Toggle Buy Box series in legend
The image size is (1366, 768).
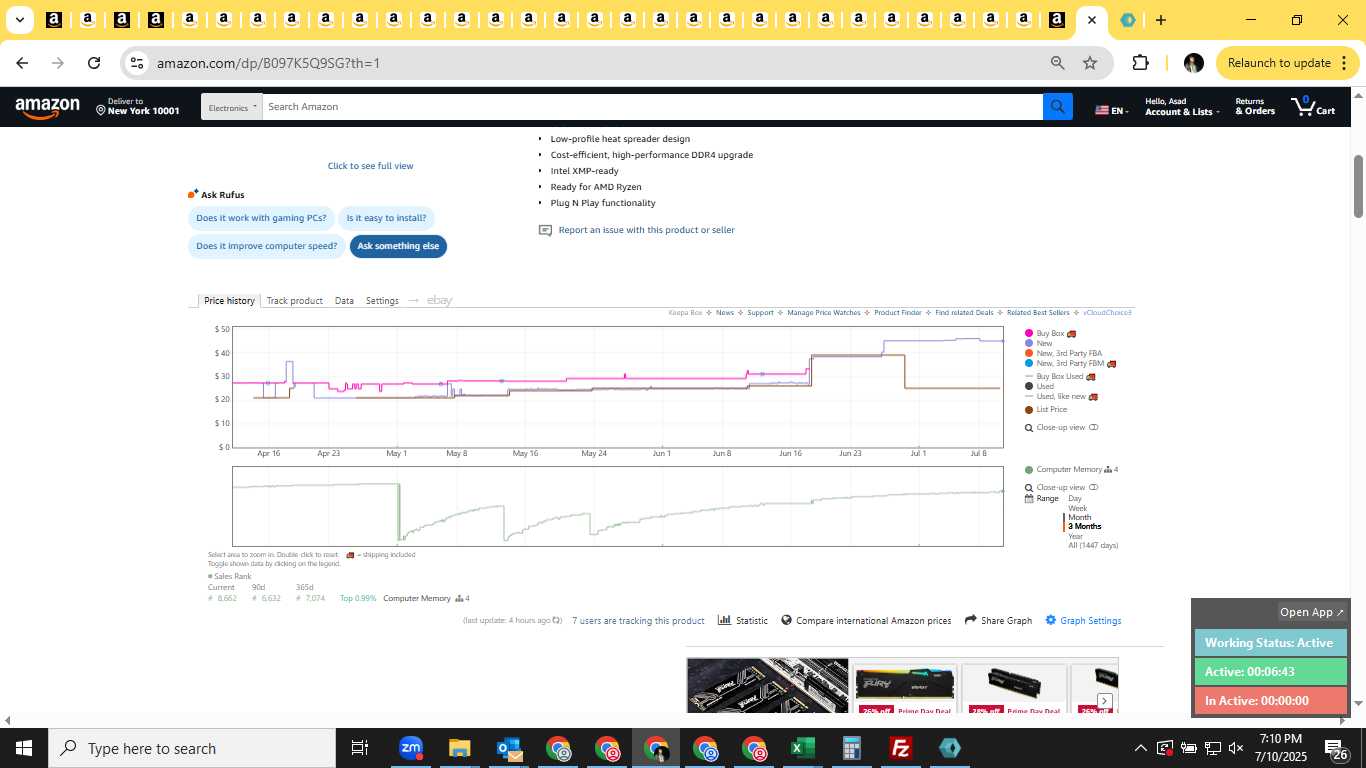[x=1050, y=333]
